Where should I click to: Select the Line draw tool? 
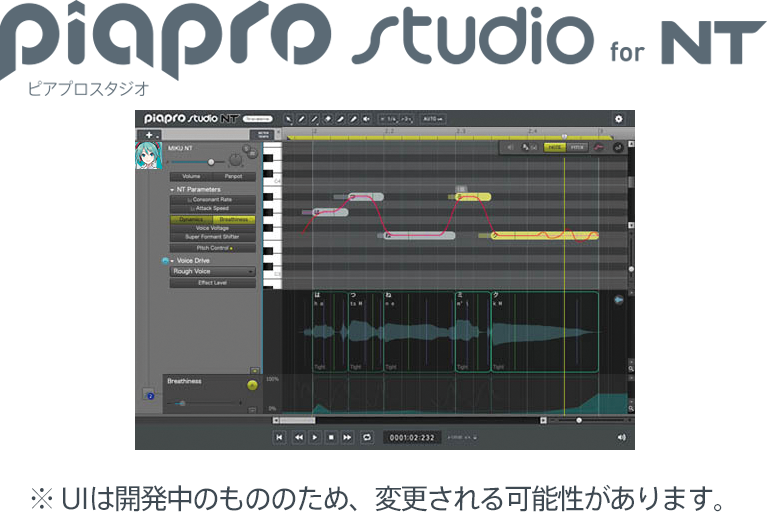(314, 119)
